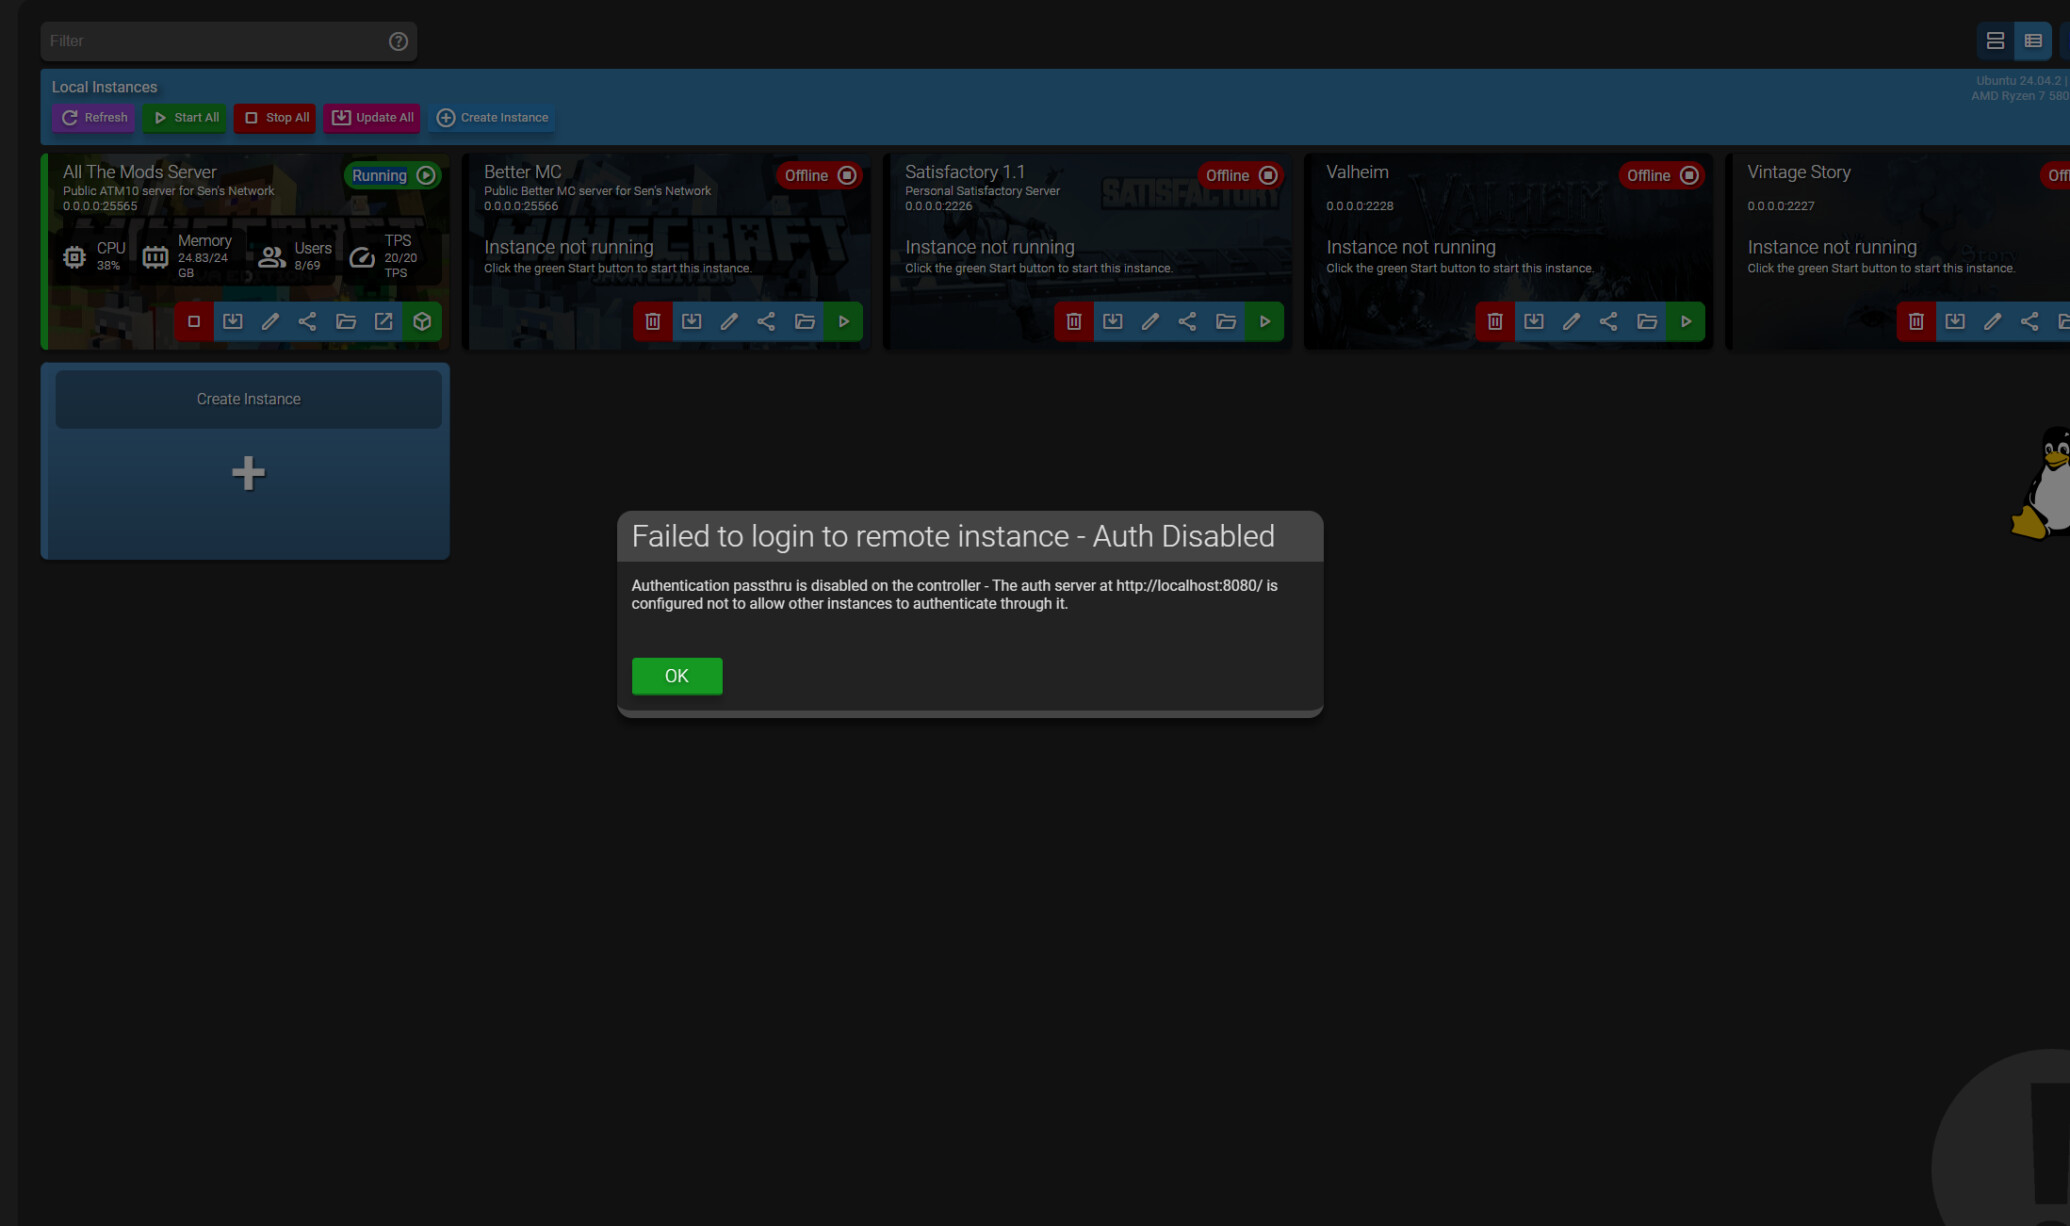Edit the Better MC instance
Image resolution: width=2070 pixels, height=1226 pixels.
(729, 322)
